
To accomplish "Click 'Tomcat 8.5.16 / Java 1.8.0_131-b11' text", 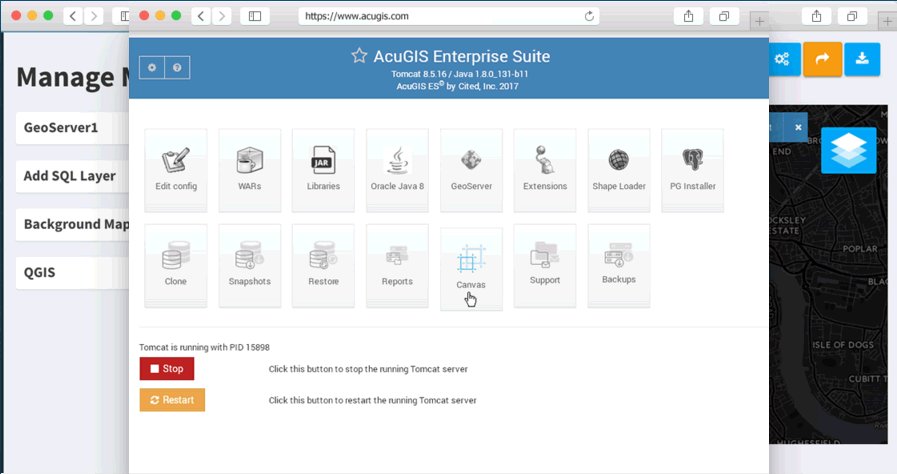I will click(x=459, y=74).
